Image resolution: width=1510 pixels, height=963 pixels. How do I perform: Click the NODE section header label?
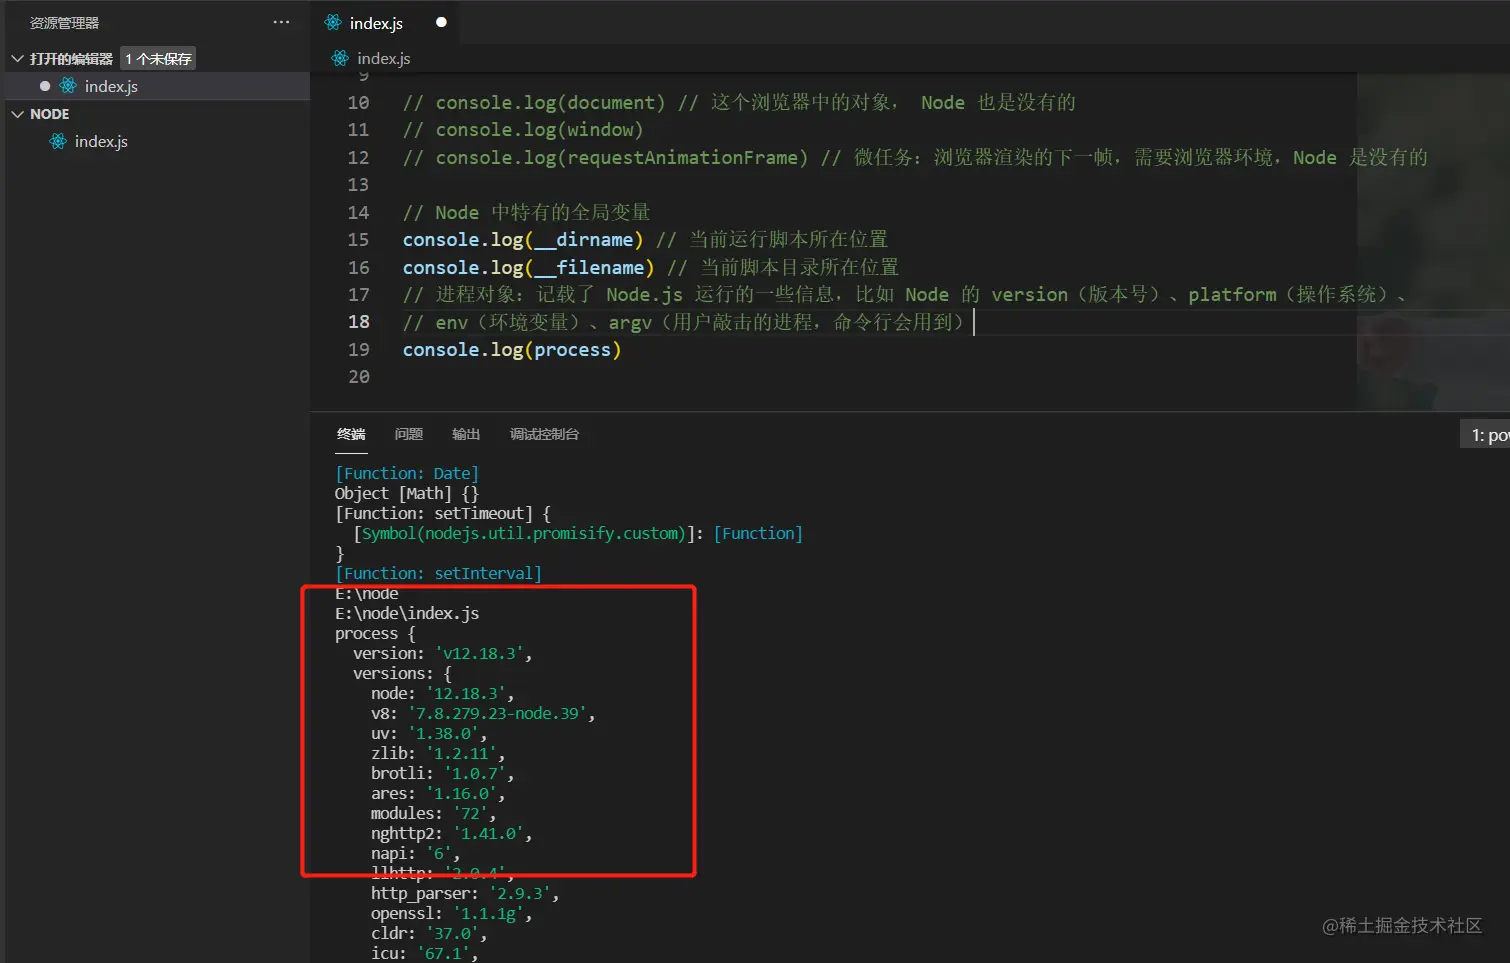[x=50, y=114]
